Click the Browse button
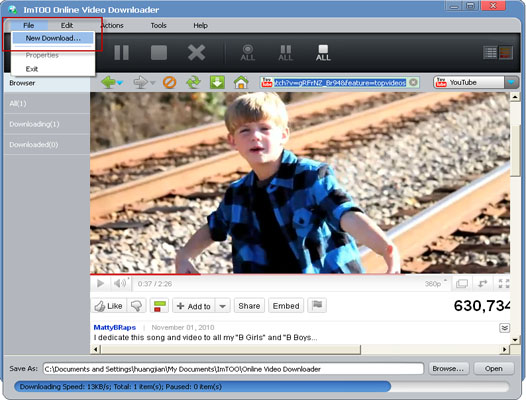526x400 pixels. pos(448,368)
